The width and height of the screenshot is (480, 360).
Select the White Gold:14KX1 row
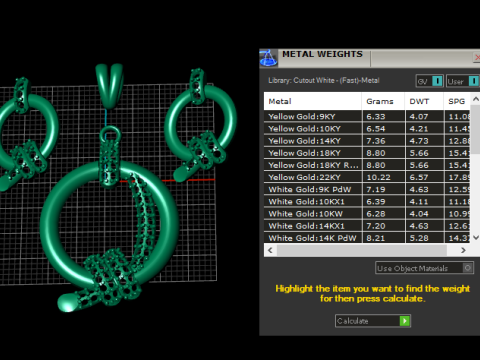[367, 226]
